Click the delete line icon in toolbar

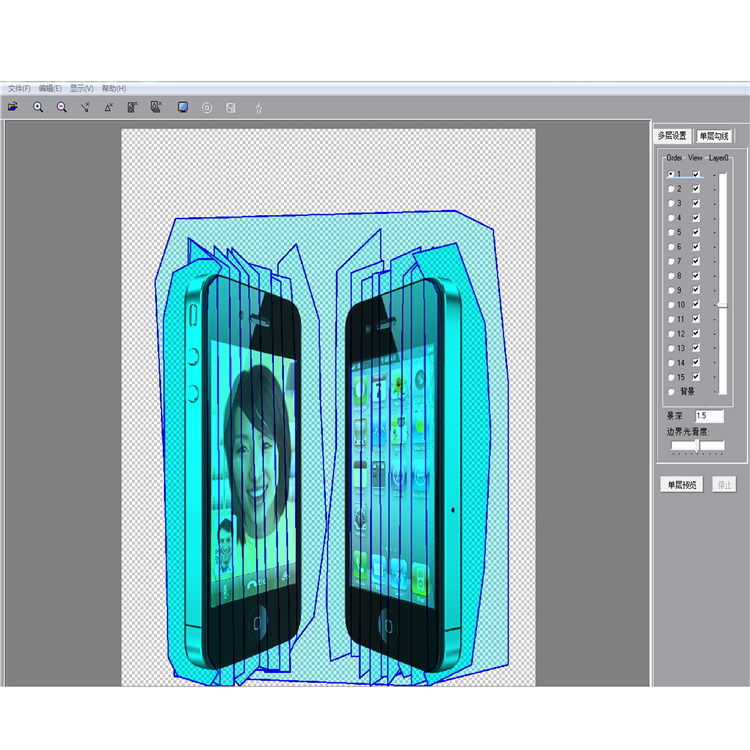(85, 107)
